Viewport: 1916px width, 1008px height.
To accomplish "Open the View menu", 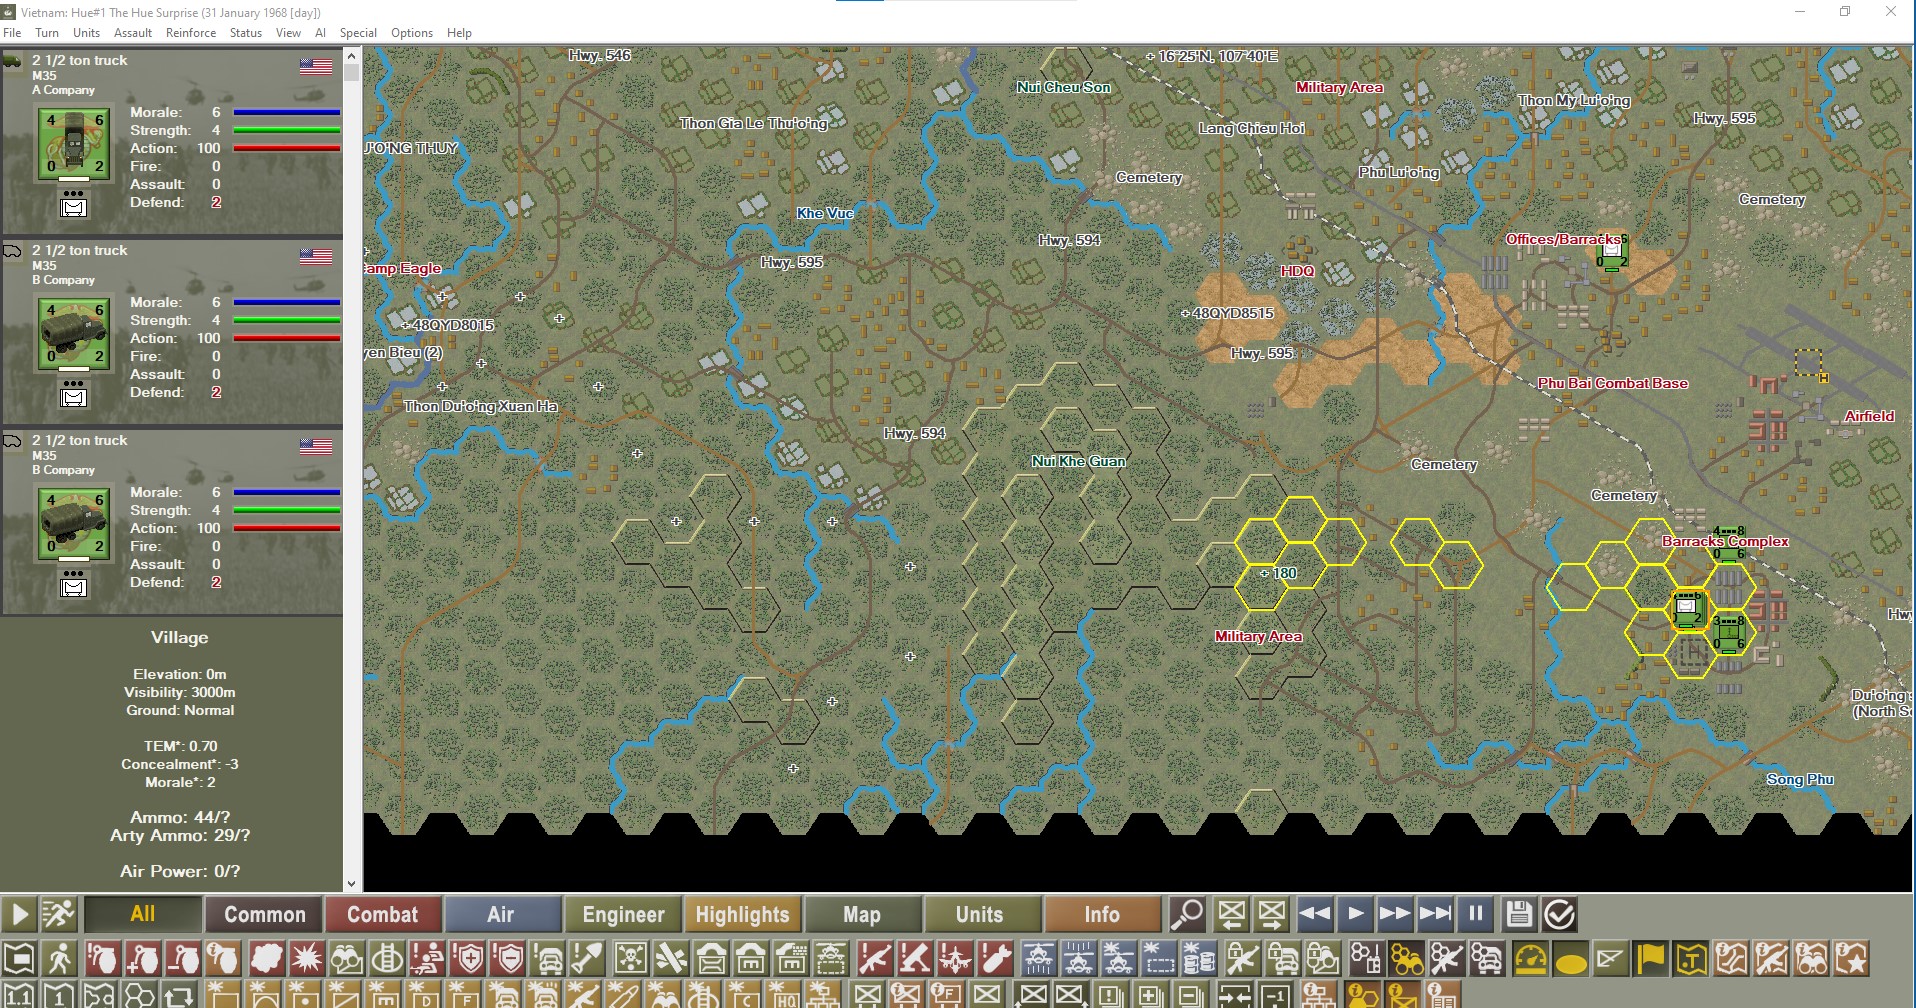I will (288, 33).
